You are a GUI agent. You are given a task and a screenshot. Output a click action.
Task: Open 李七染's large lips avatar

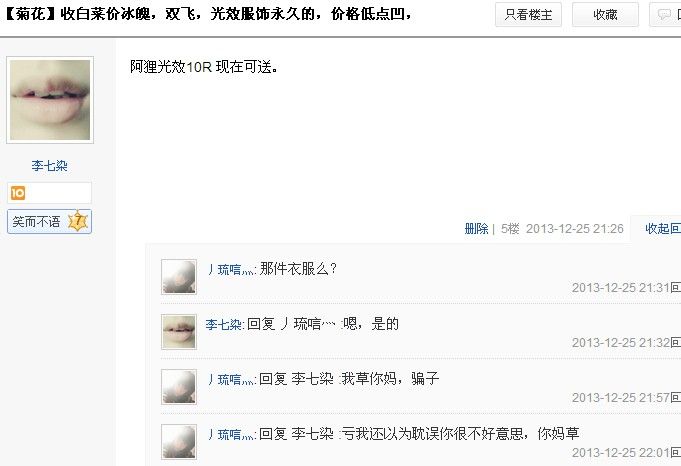click(x=50, y=100)
